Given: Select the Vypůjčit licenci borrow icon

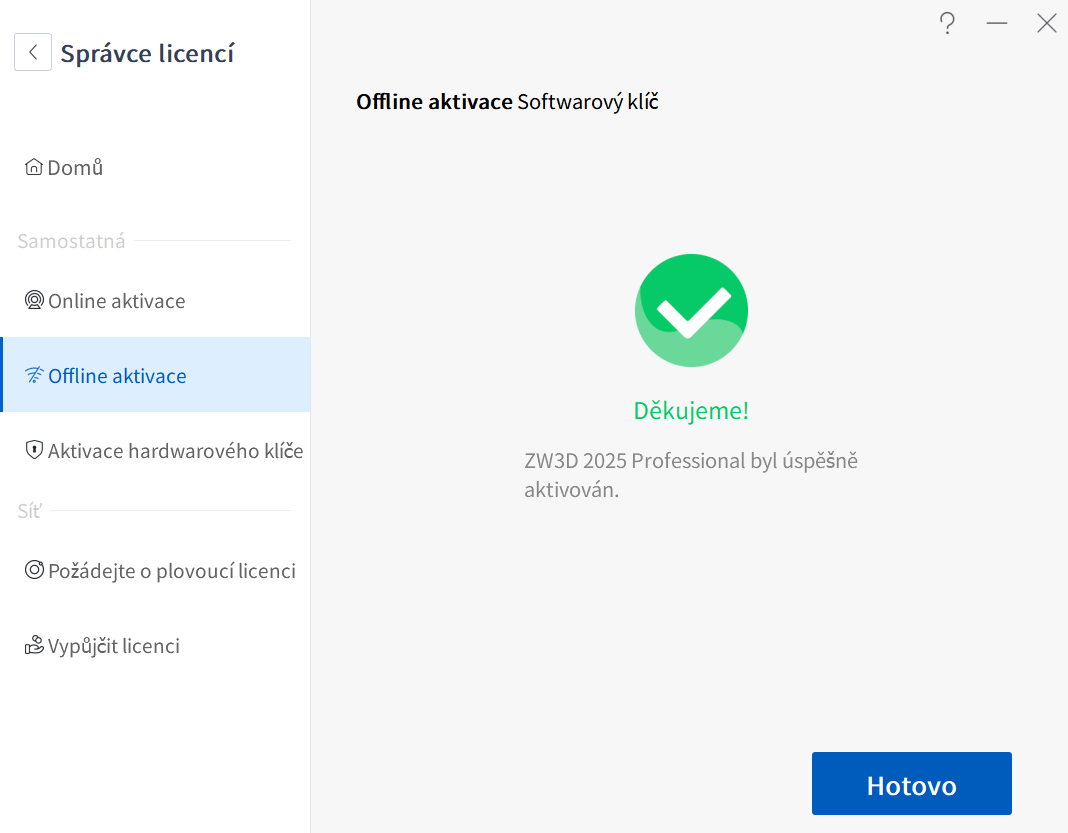Looking at the screenshot, I should click(35, 645).
